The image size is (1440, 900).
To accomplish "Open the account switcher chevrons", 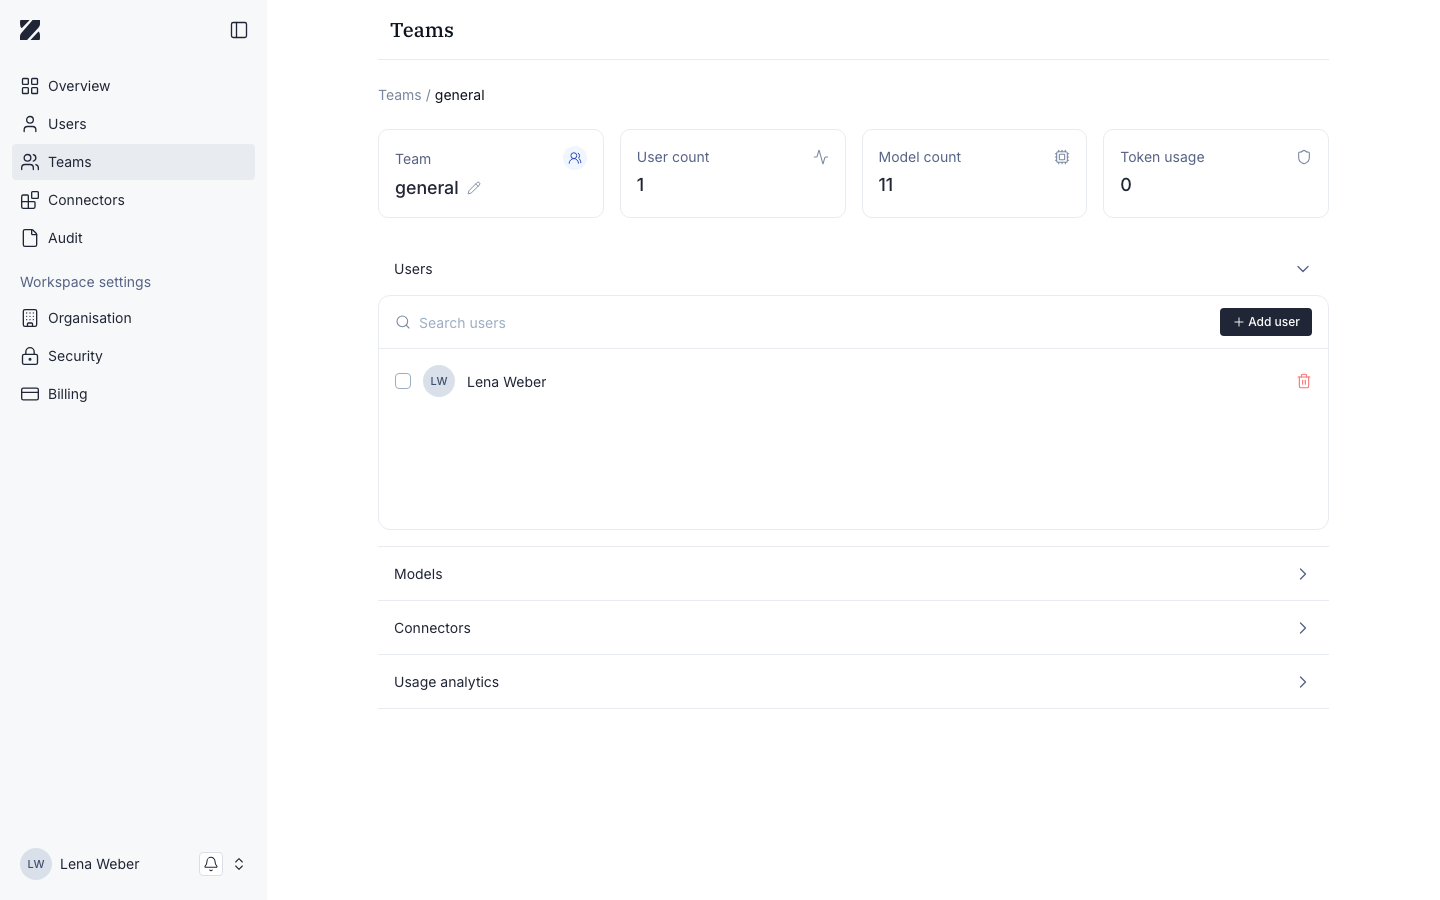I will pos(239,864).
